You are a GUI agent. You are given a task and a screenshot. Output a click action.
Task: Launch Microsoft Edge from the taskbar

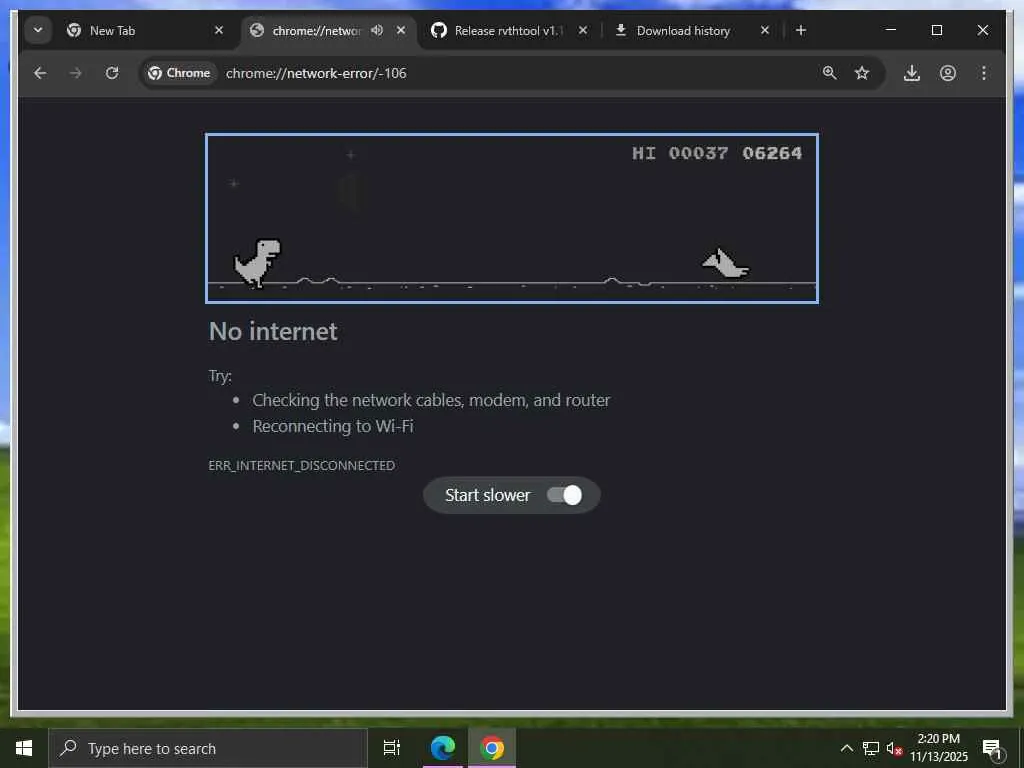click(443, 748)
